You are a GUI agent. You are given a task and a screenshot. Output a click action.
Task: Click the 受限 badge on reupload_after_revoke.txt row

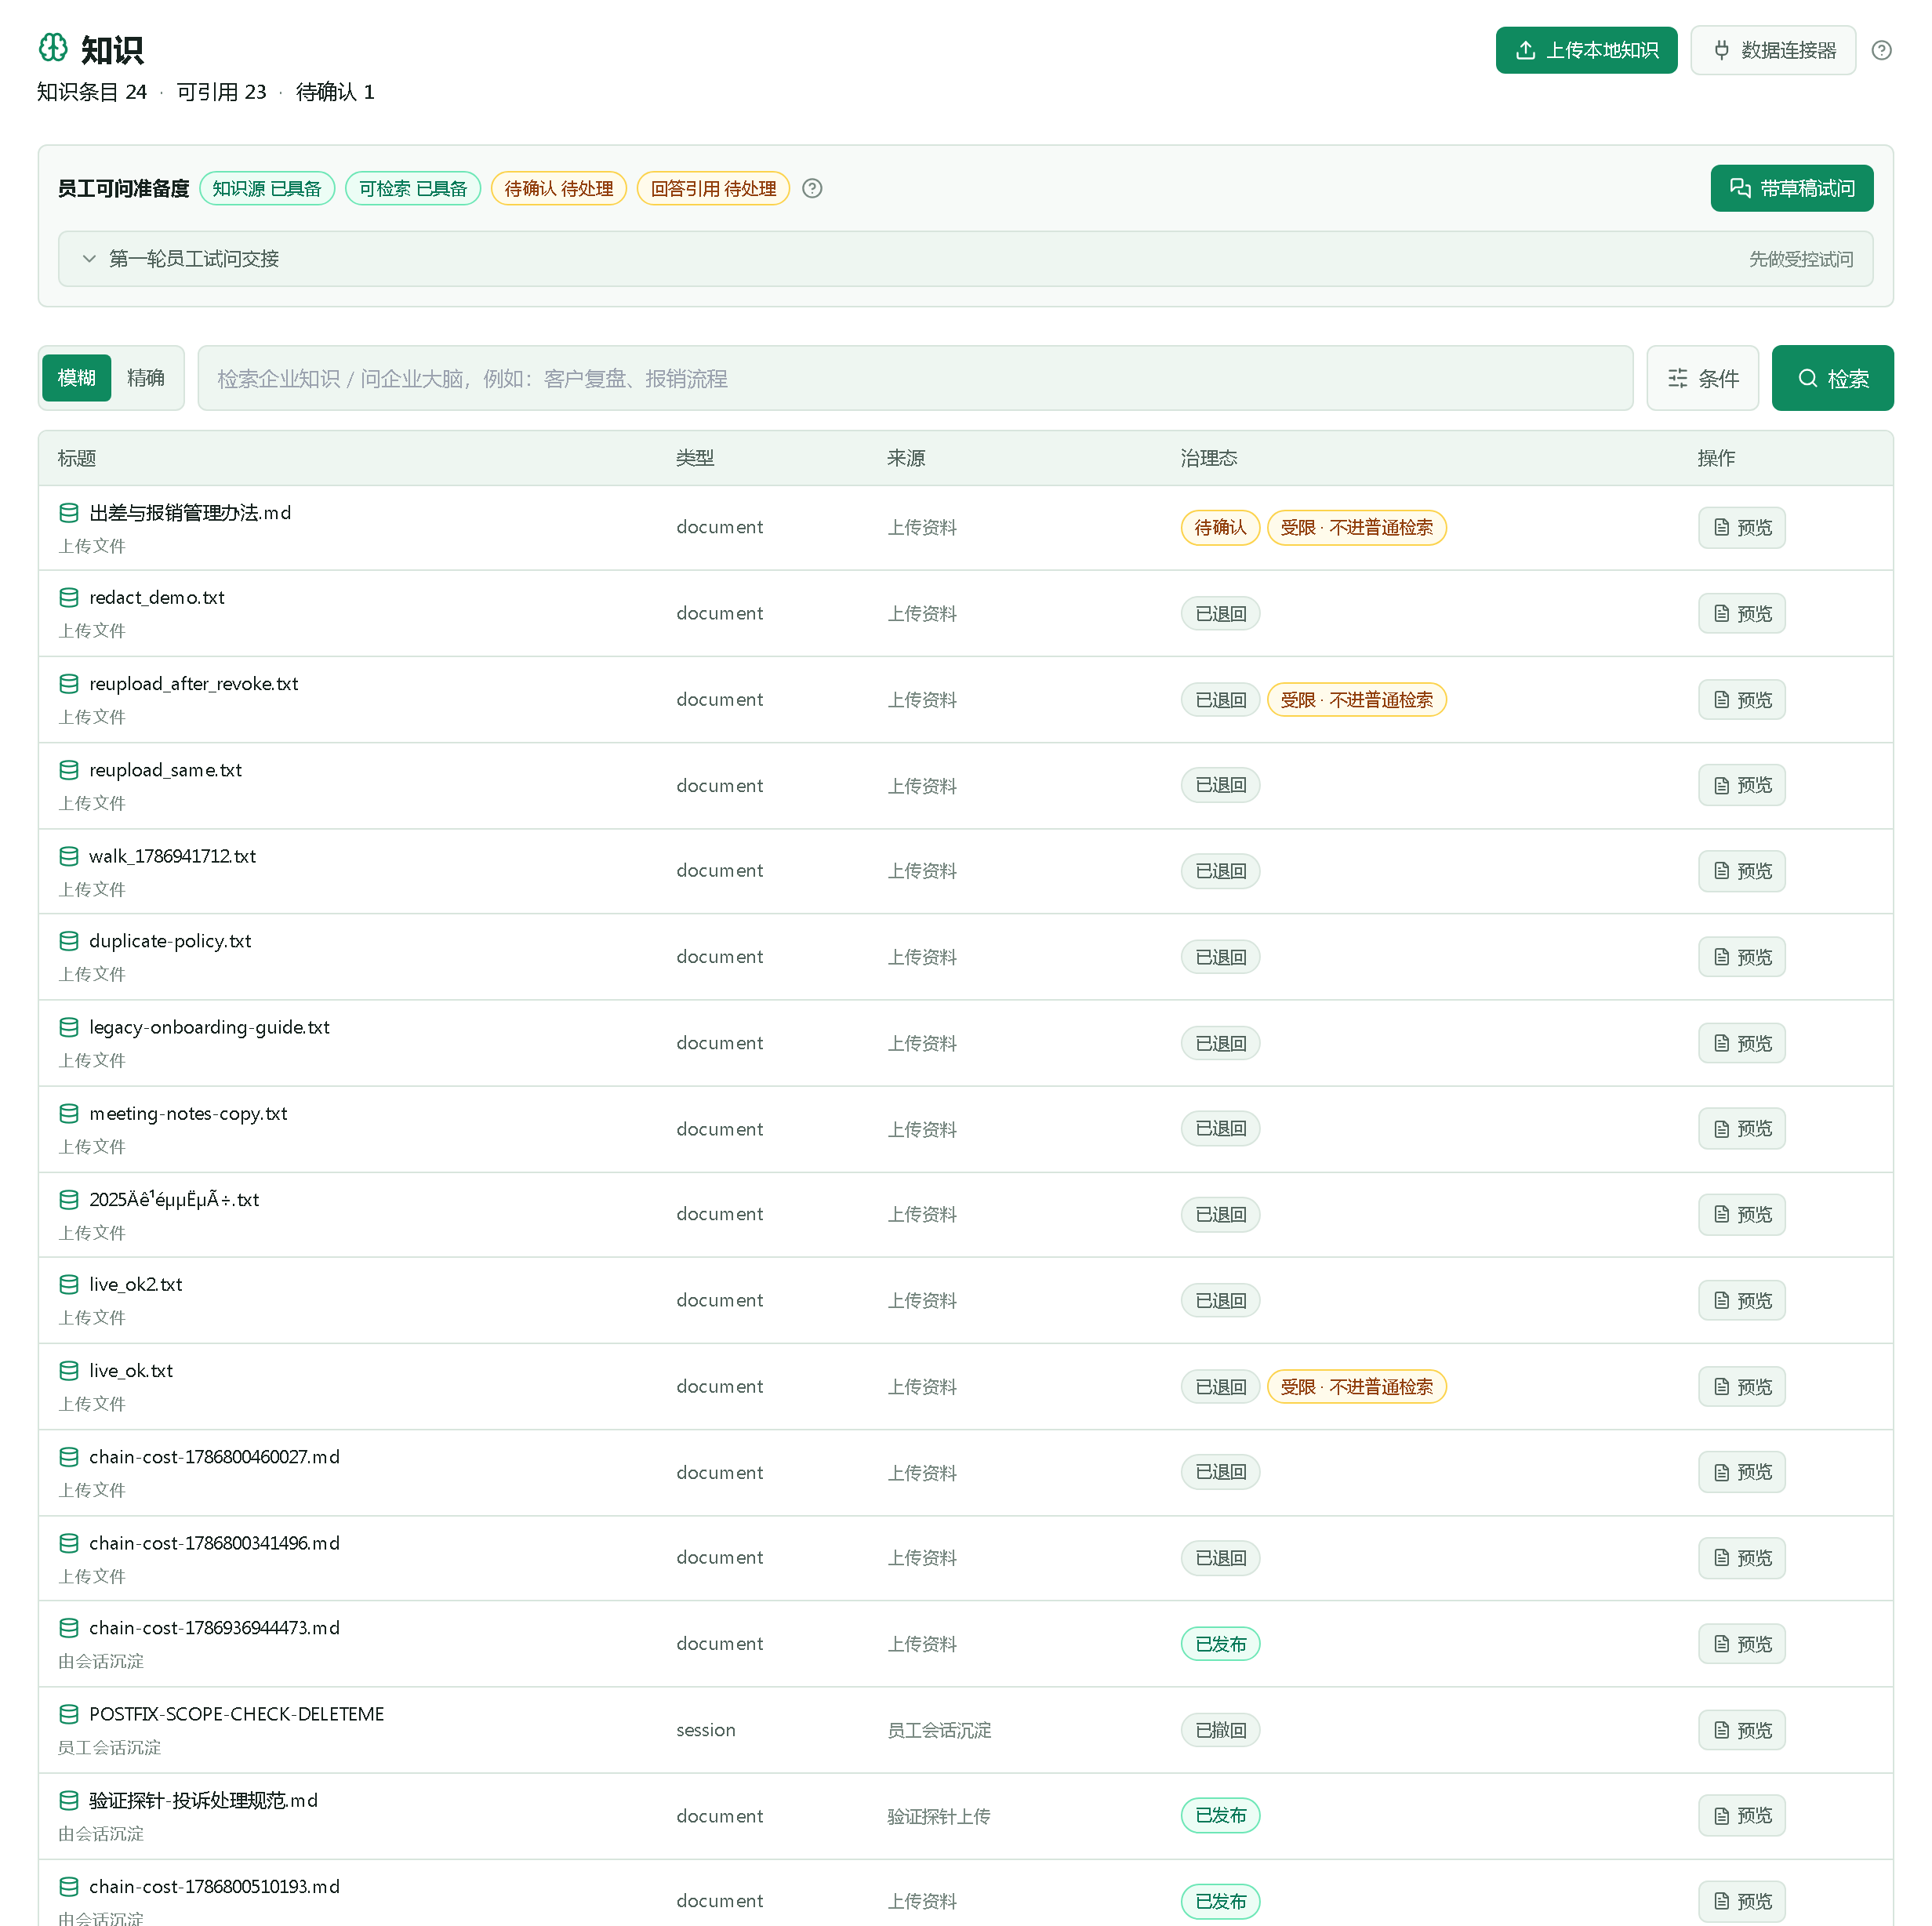pyautogui.click(x=1356, y=699)
